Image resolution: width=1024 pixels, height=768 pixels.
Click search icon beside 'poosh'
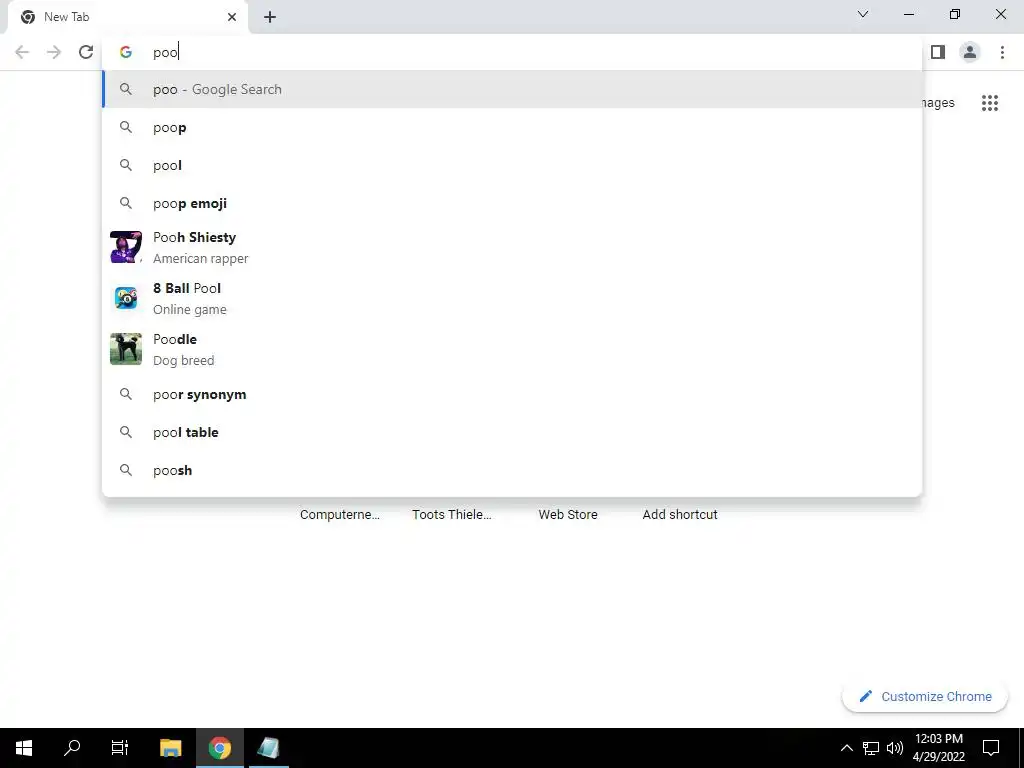click(x=125, y=470)
